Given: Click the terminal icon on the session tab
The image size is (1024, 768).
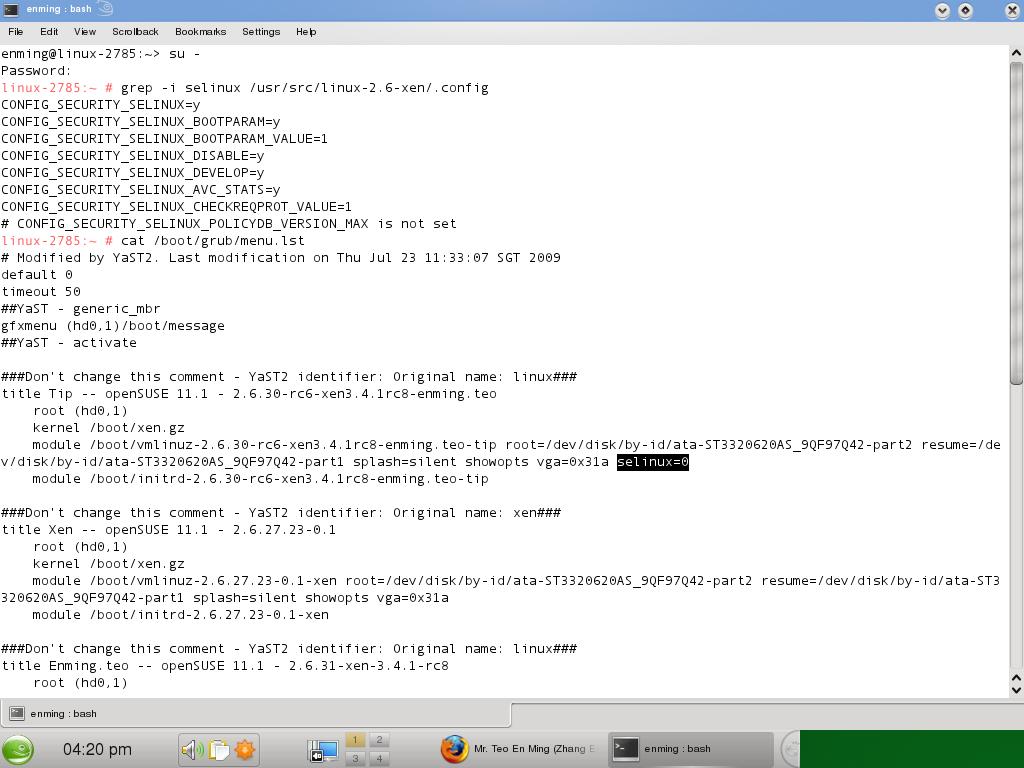Looking at the screenshot, I should coord(17,713).
